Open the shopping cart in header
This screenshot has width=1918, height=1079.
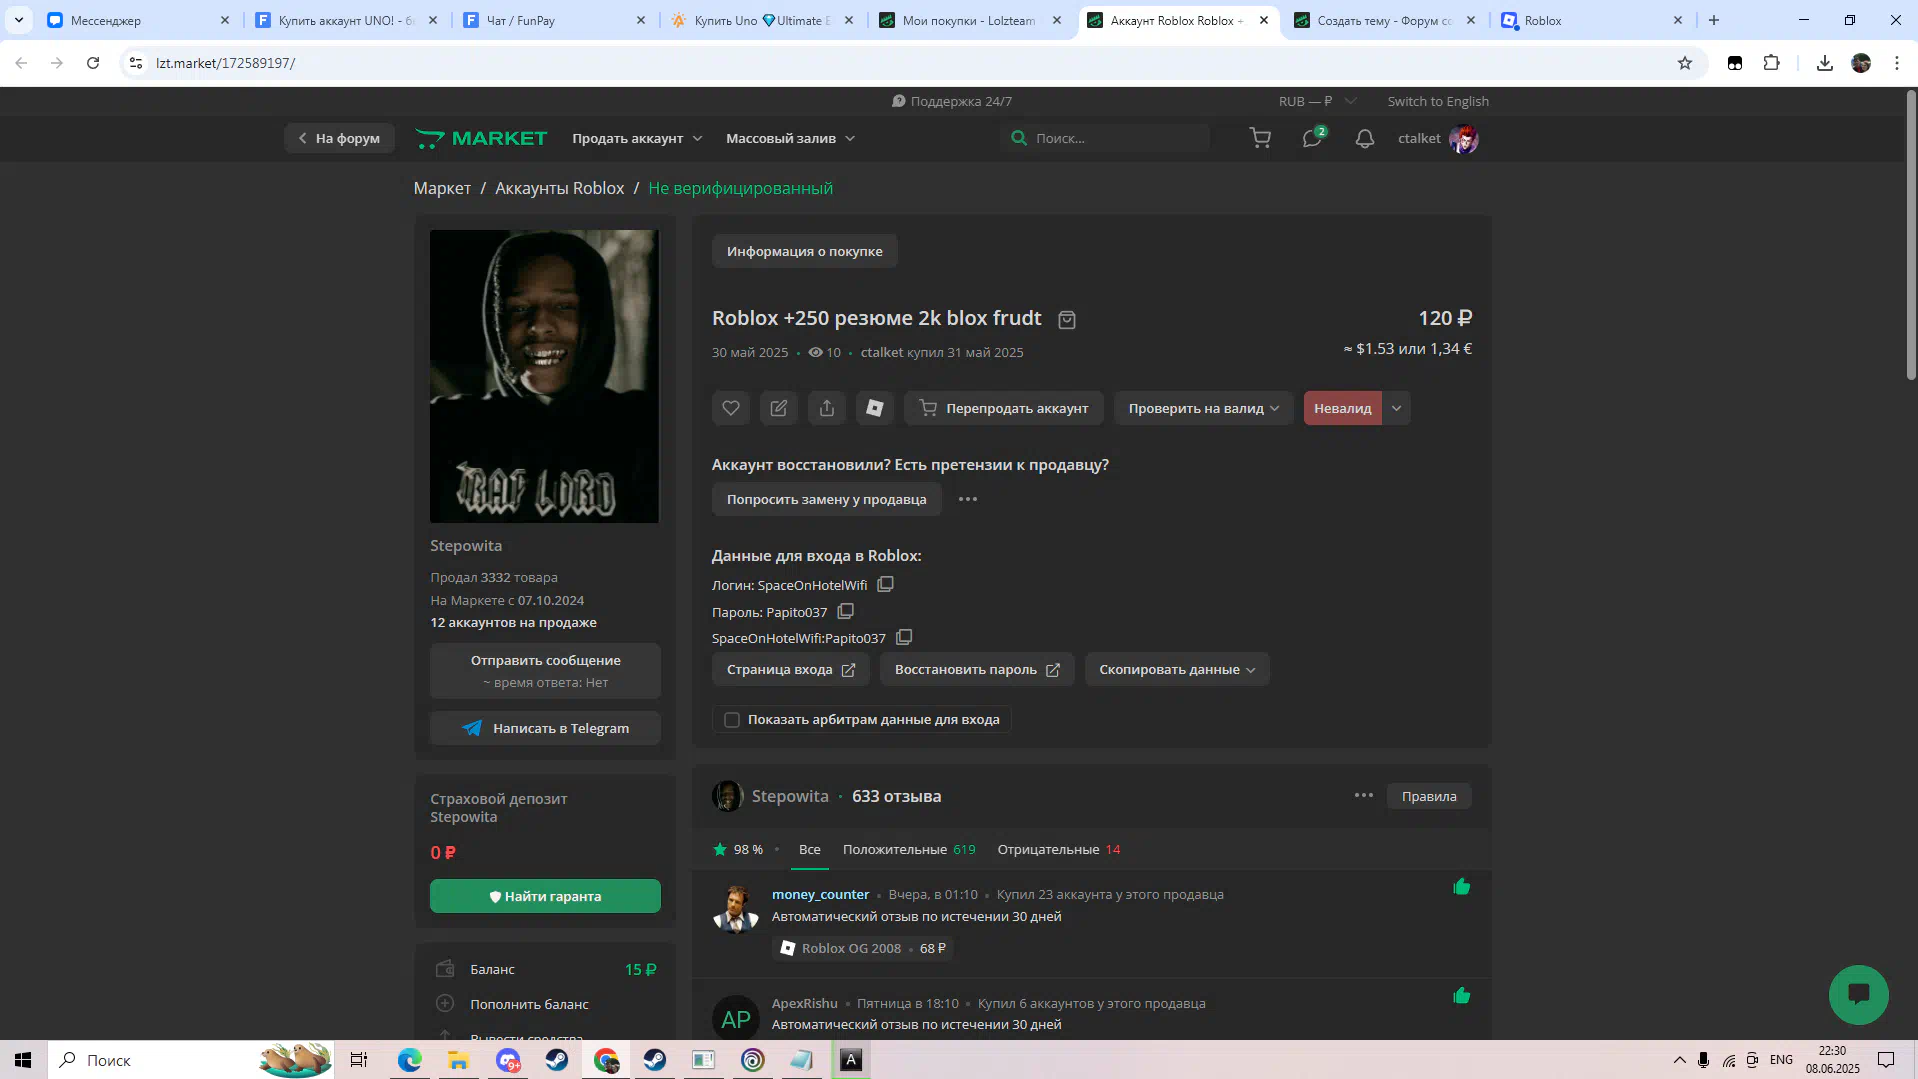tap(1260, 138)
